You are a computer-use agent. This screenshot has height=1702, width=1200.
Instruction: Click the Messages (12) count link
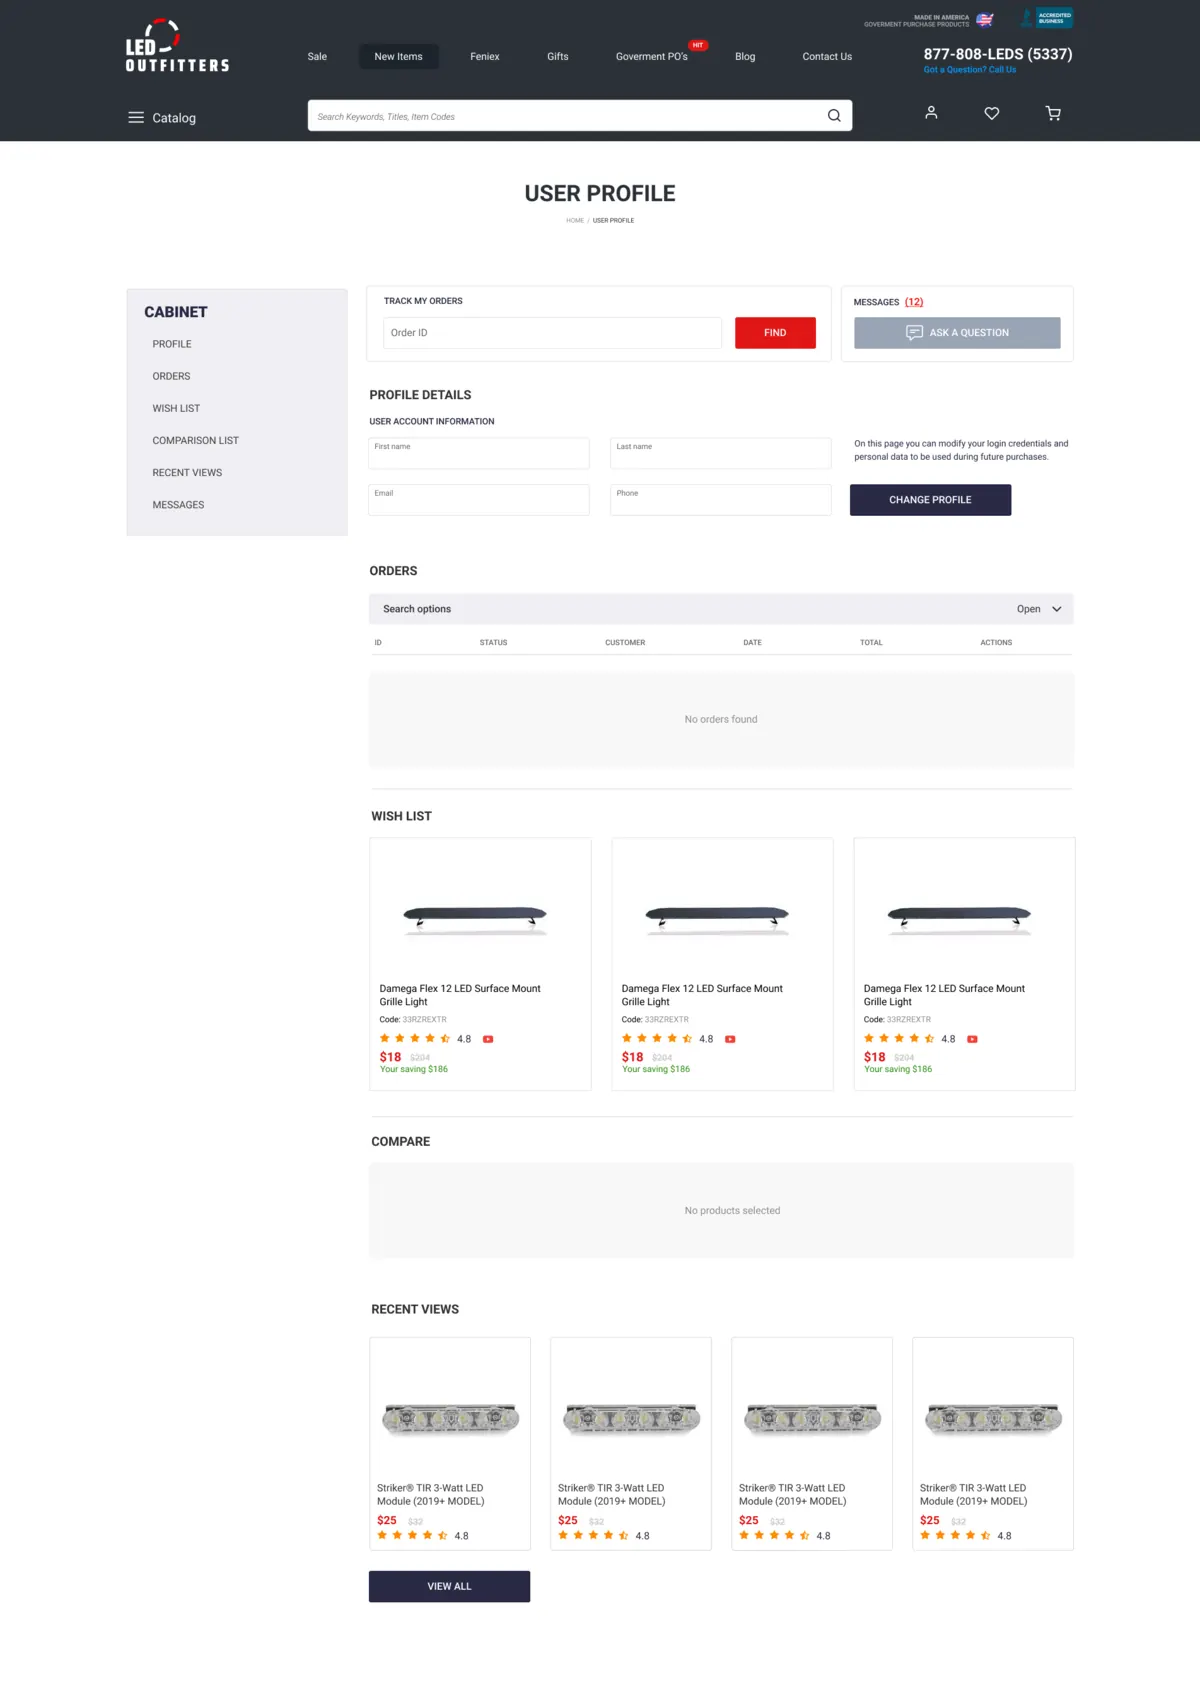click(x=914, y=302)
